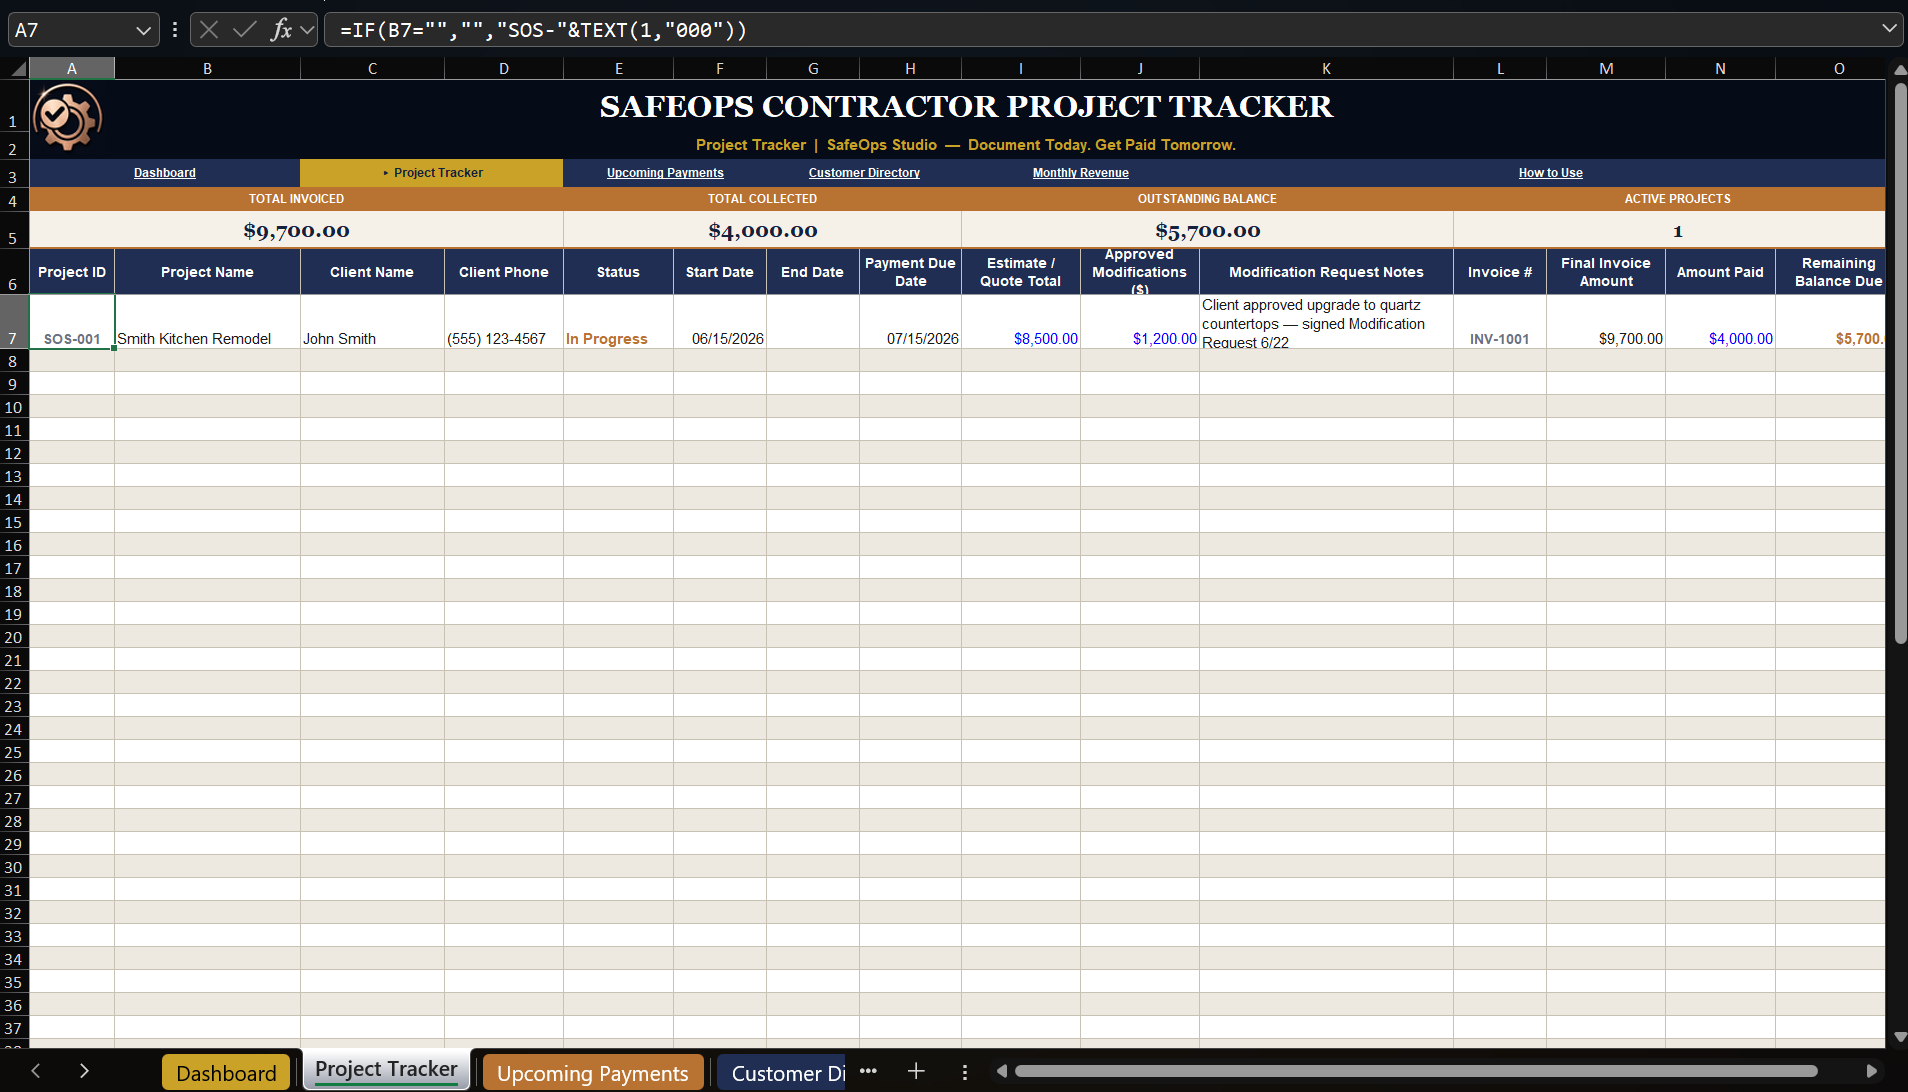Switch to the Dashboard sheet tab
Image resolution: width=1908 pixels, height=1092 pixels.
click(x=226, y=1073)
